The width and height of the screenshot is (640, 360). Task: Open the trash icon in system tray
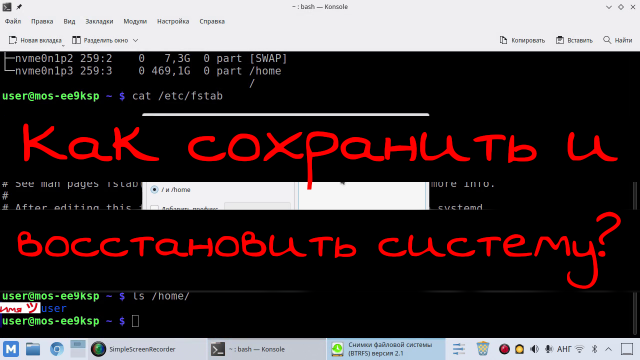point(483,349)
